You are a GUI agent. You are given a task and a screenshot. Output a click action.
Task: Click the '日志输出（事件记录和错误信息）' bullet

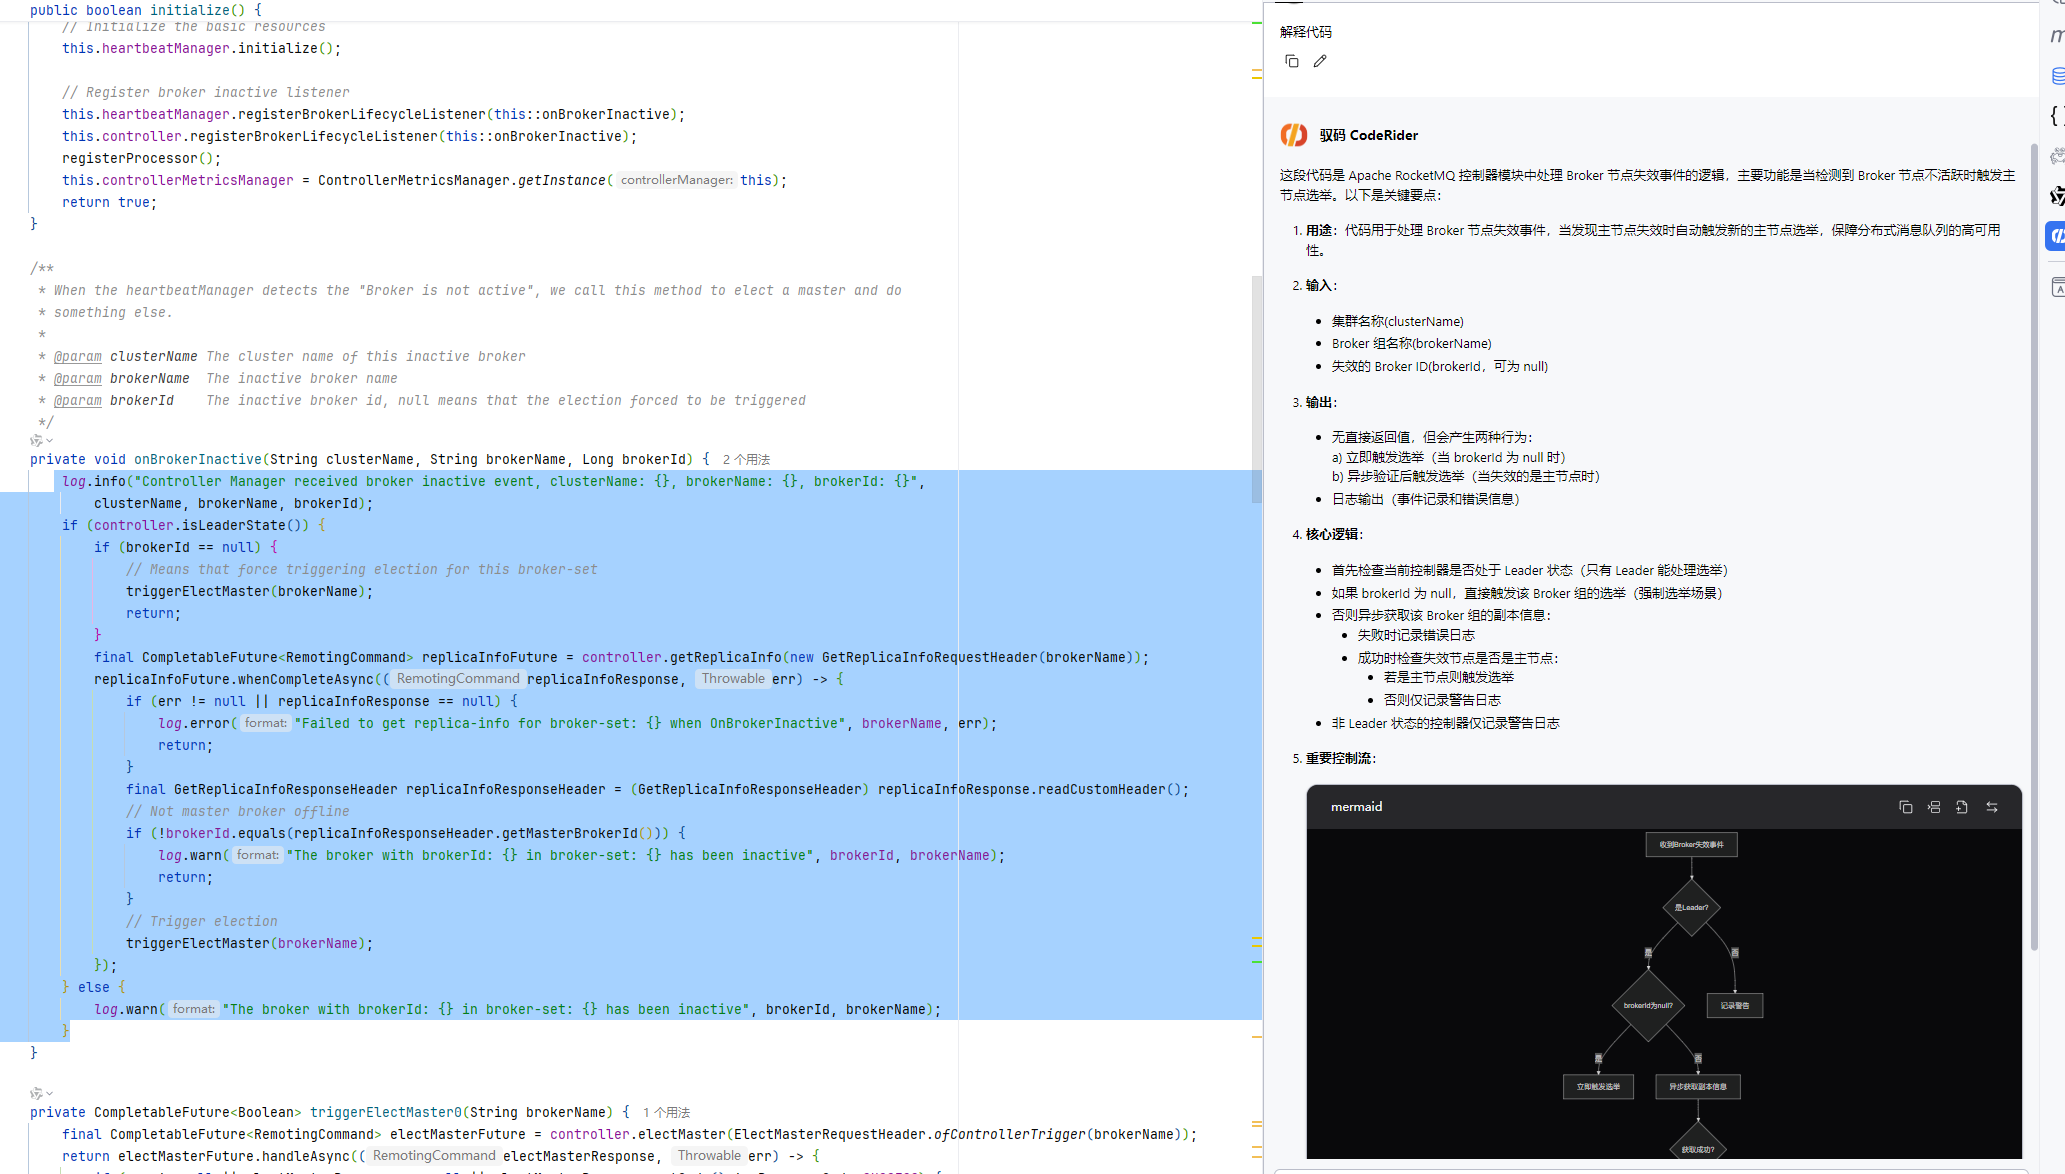1425,500
